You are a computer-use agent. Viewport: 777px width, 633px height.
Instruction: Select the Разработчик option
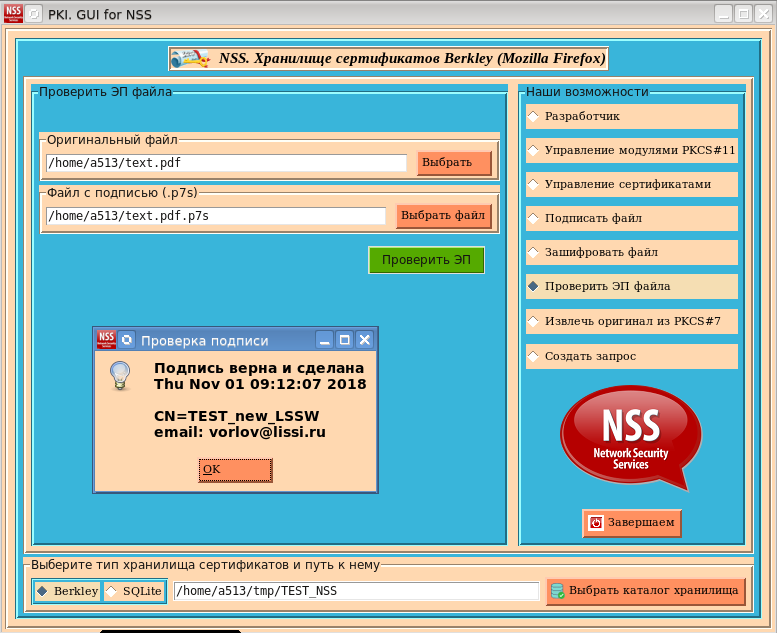632,116
